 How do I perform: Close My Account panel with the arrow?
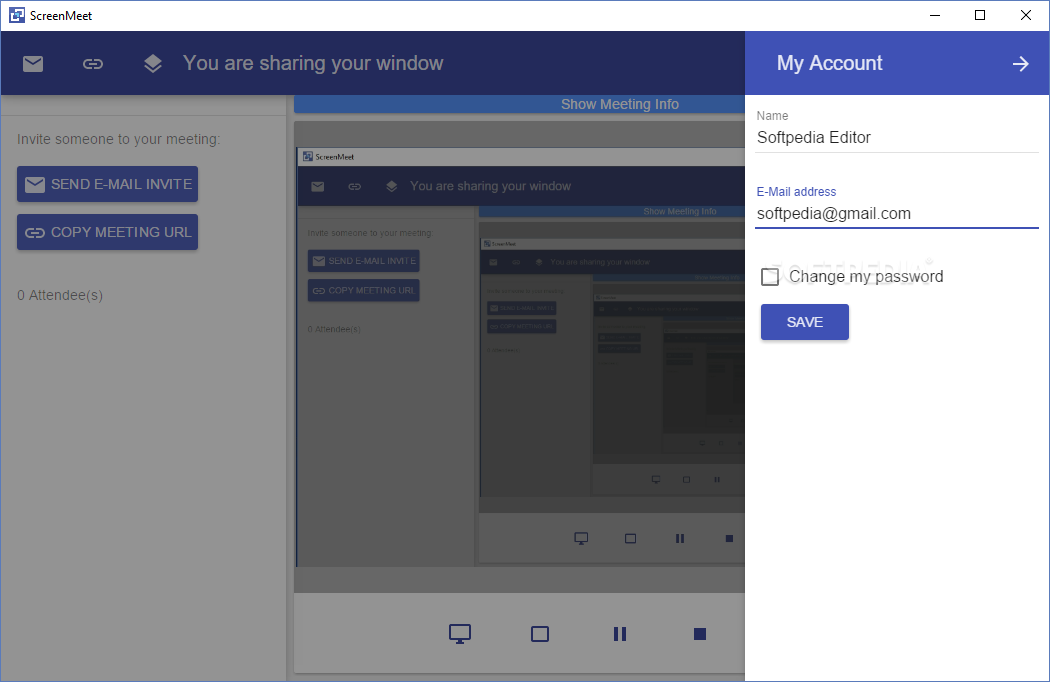point(1021,64)
